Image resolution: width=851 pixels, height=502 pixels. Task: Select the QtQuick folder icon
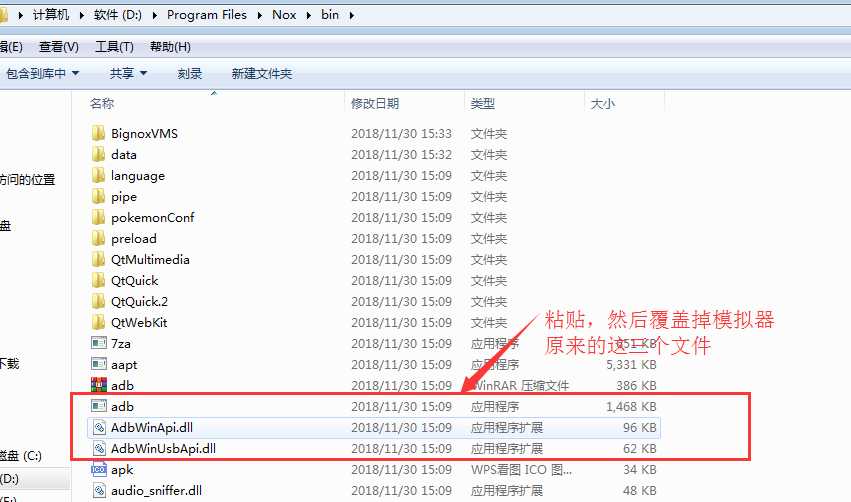[98, 280]
